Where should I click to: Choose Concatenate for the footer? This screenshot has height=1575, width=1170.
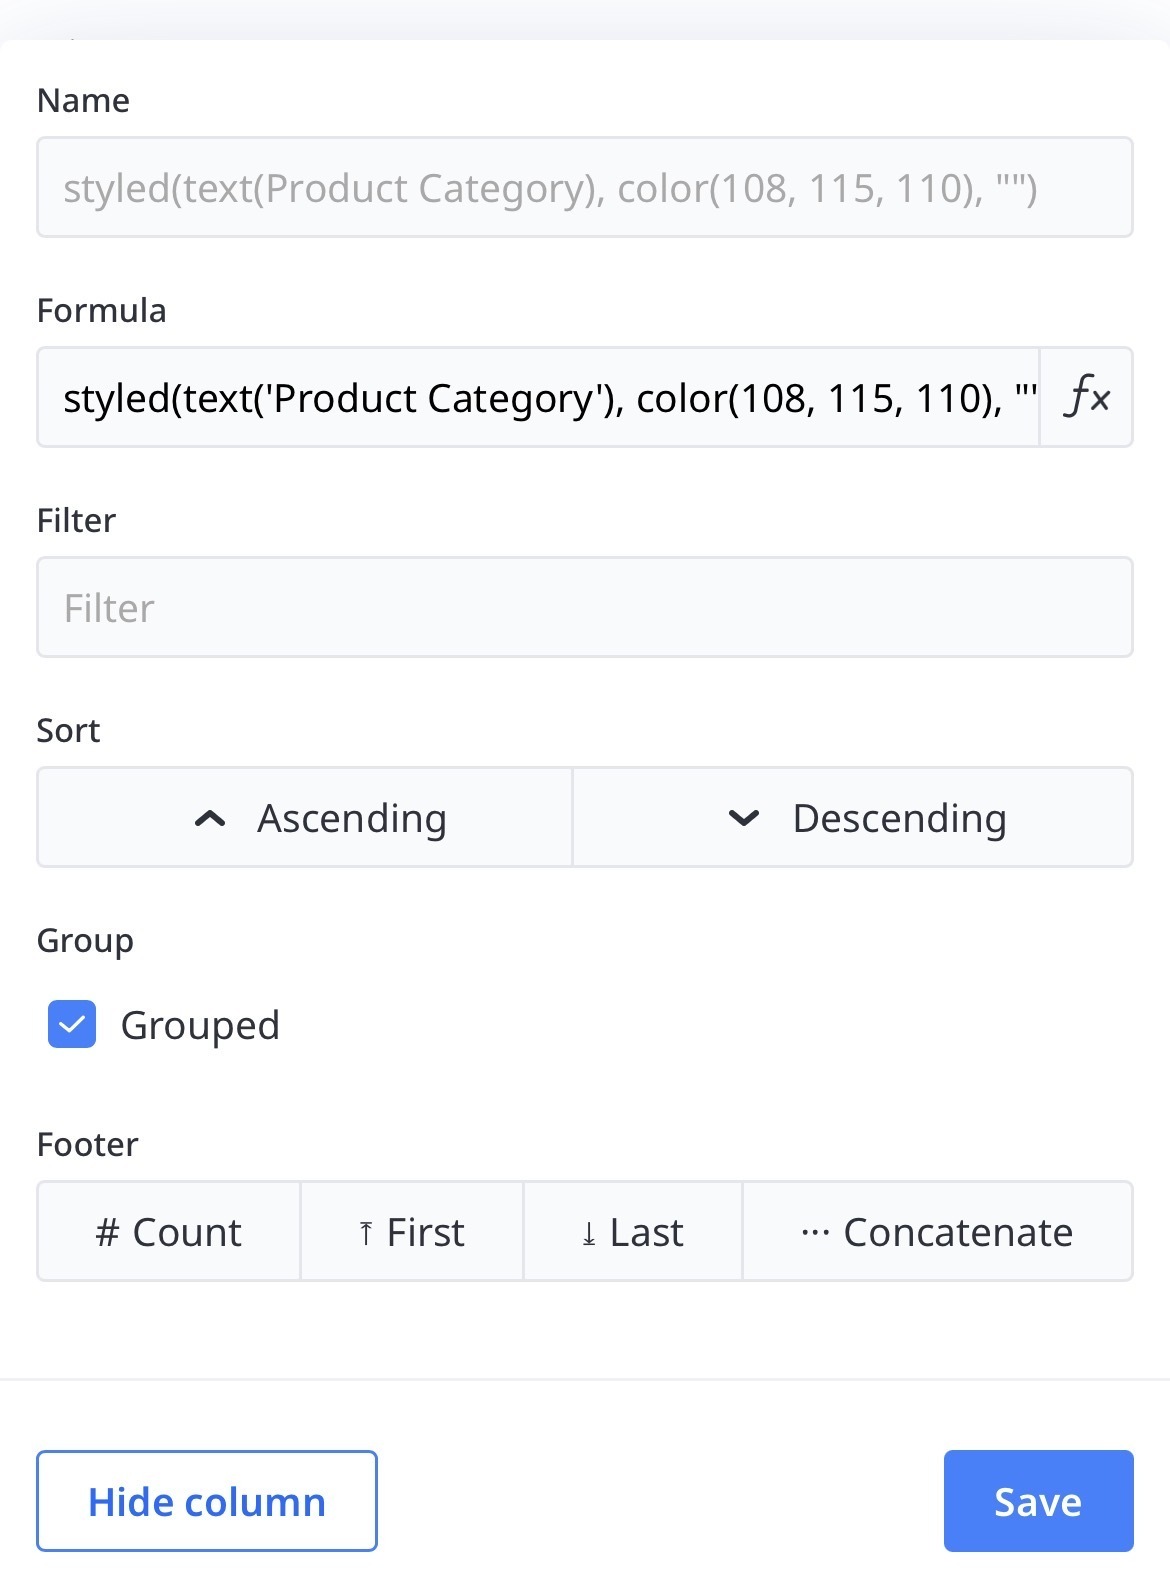[x=937, y=1231]
